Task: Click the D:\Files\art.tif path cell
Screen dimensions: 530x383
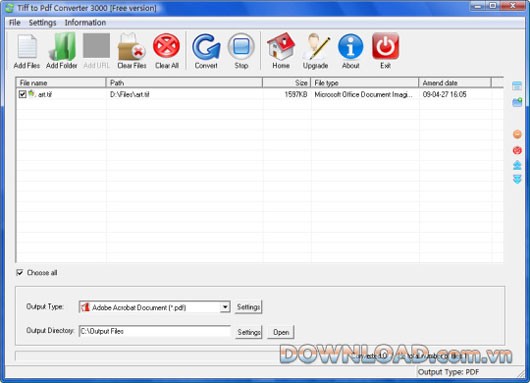Action: pos(130,94)
